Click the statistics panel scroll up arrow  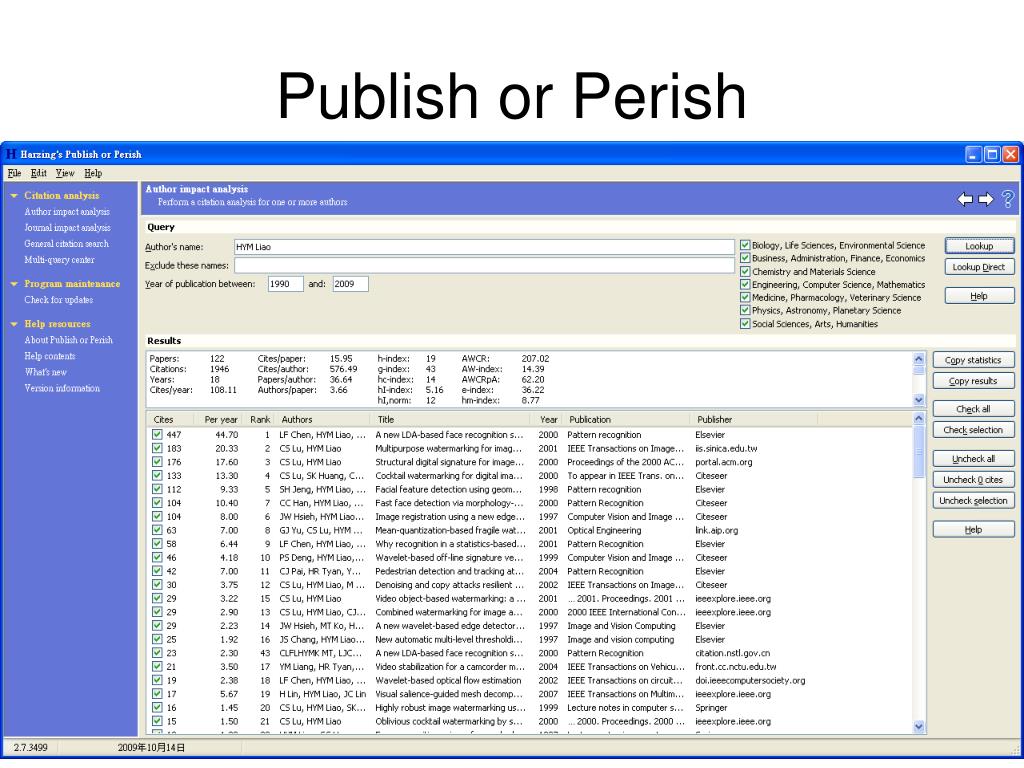pyautogui.click(x=919, y=358)
